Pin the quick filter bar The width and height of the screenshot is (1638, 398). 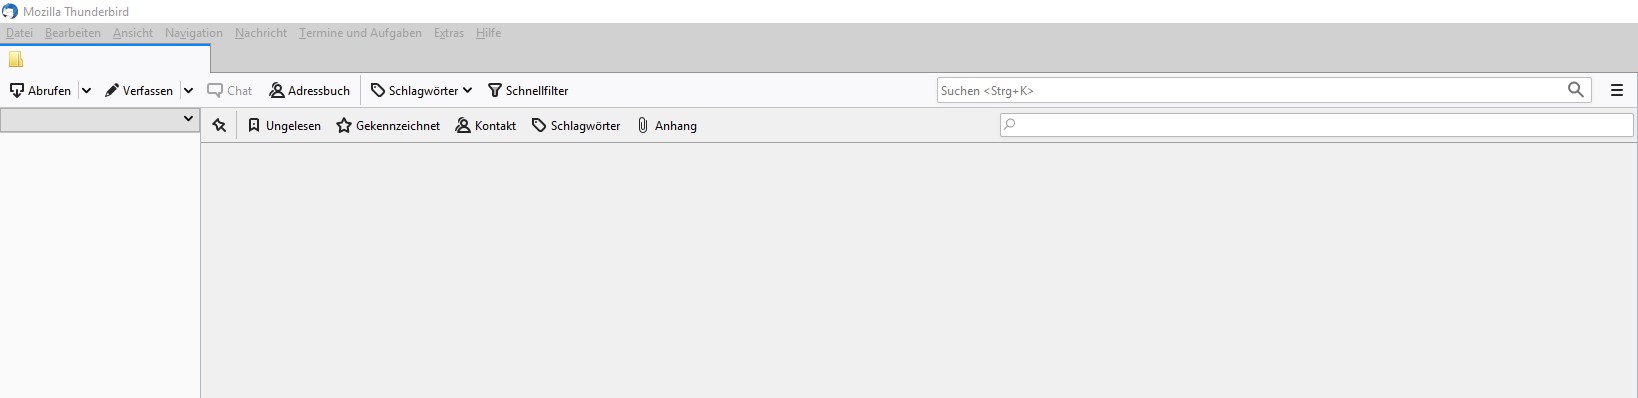click(x=219, y=125)
